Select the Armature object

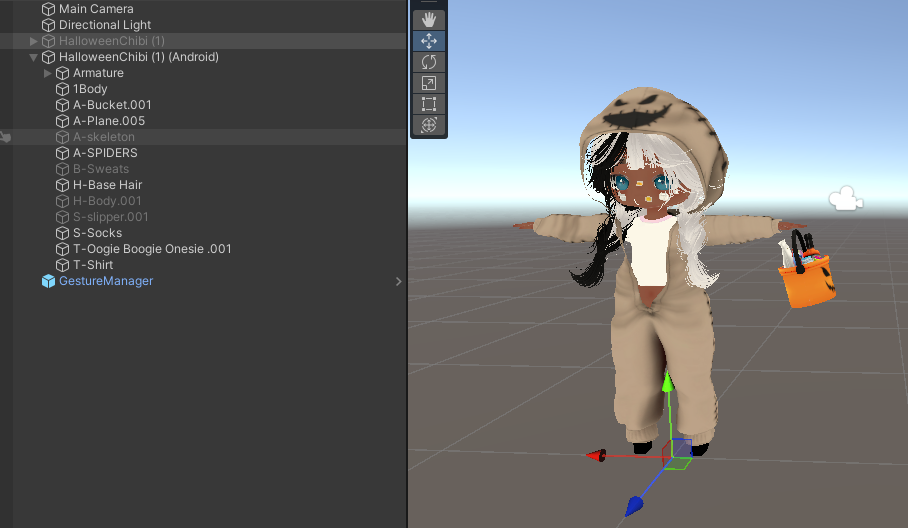98,73
